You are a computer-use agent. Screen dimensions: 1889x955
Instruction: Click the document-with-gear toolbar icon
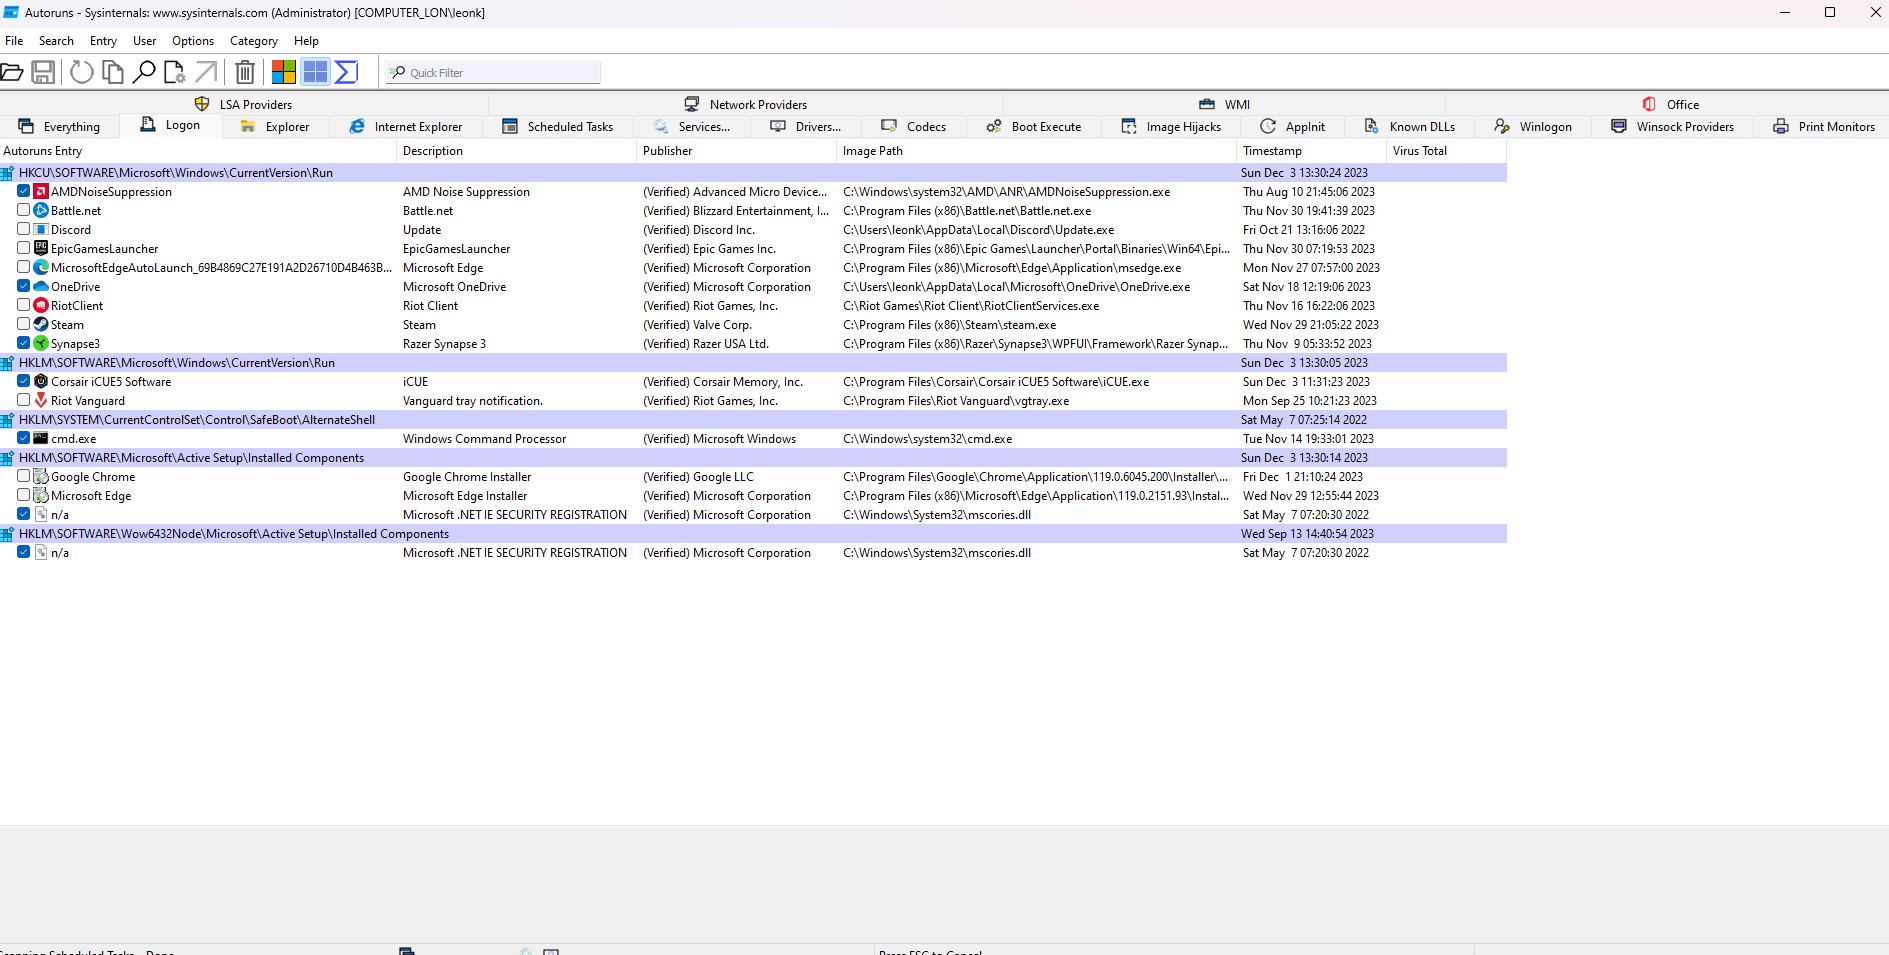coord(175,72)
